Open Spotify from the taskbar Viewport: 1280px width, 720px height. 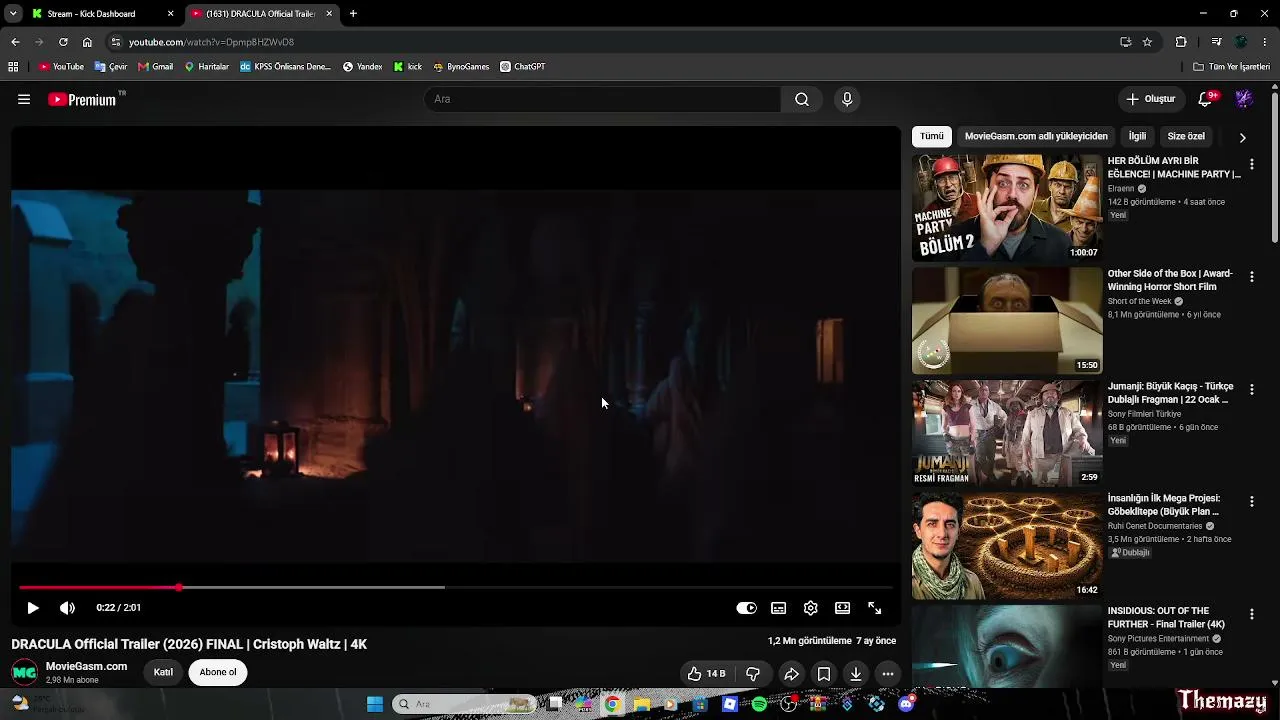click(x=759, y=704)
